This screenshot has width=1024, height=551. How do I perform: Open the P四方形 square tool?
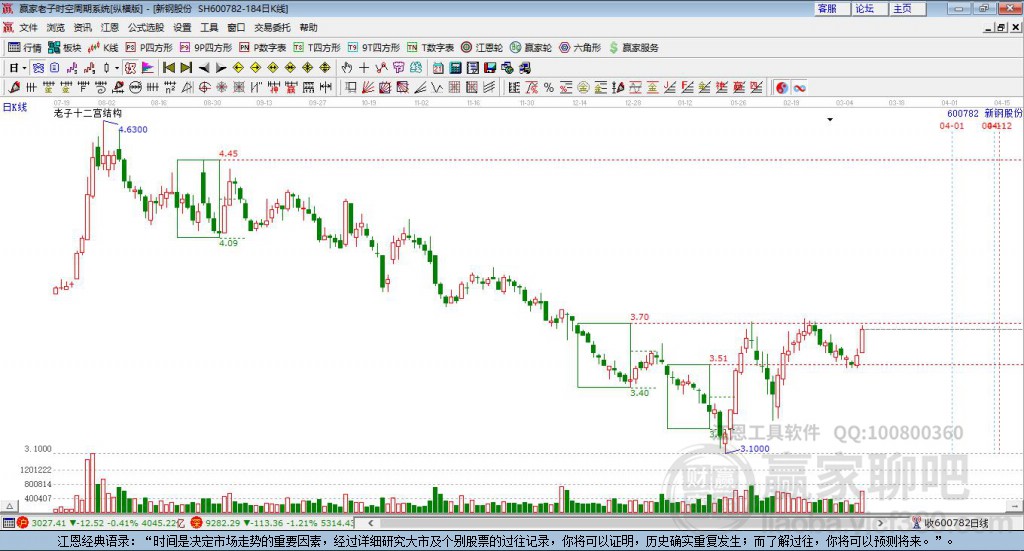(x=149, y=48)
